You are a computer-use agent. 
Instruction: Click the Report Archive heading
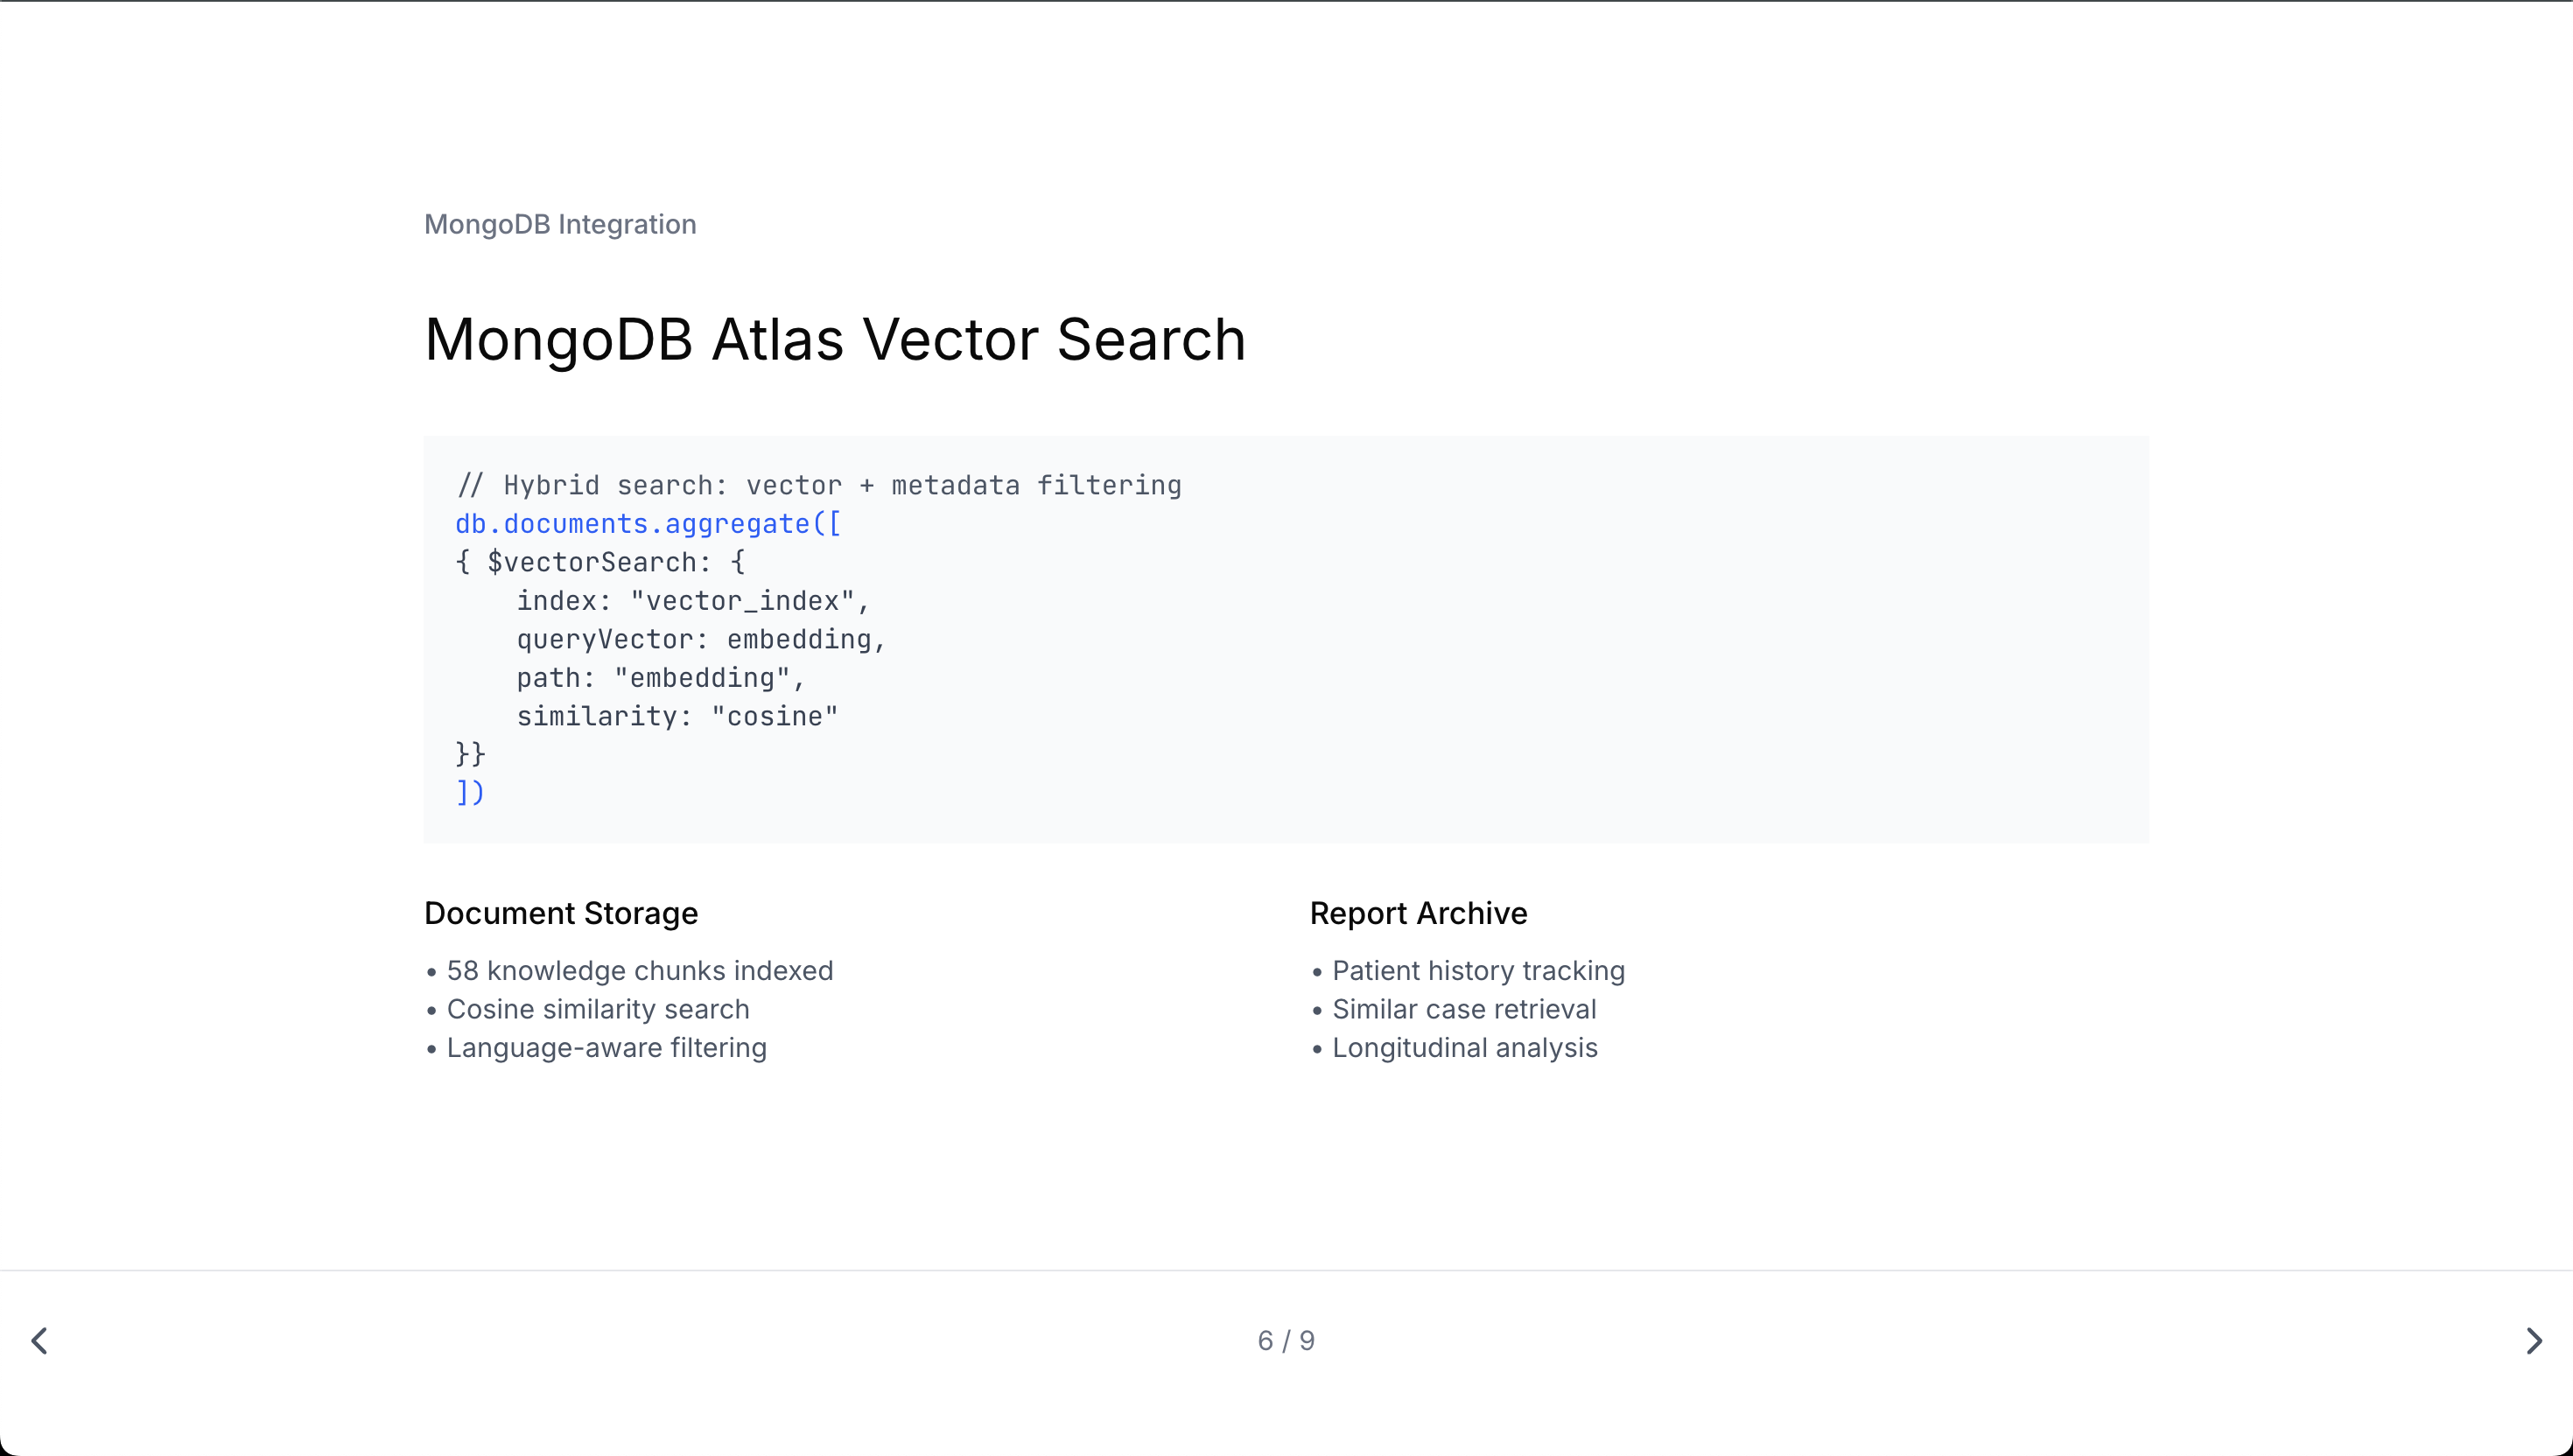tap(1418, 913)
